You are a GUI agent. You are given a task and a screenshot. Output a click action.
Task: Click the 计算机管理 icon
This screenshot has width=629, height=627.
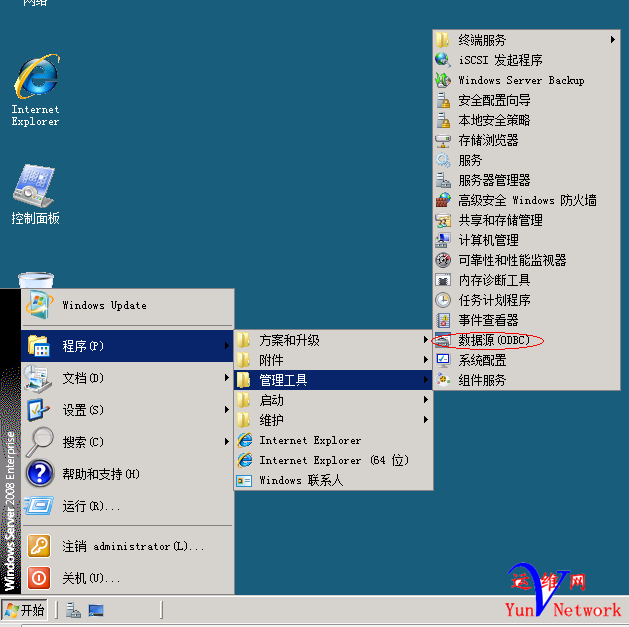443,240
